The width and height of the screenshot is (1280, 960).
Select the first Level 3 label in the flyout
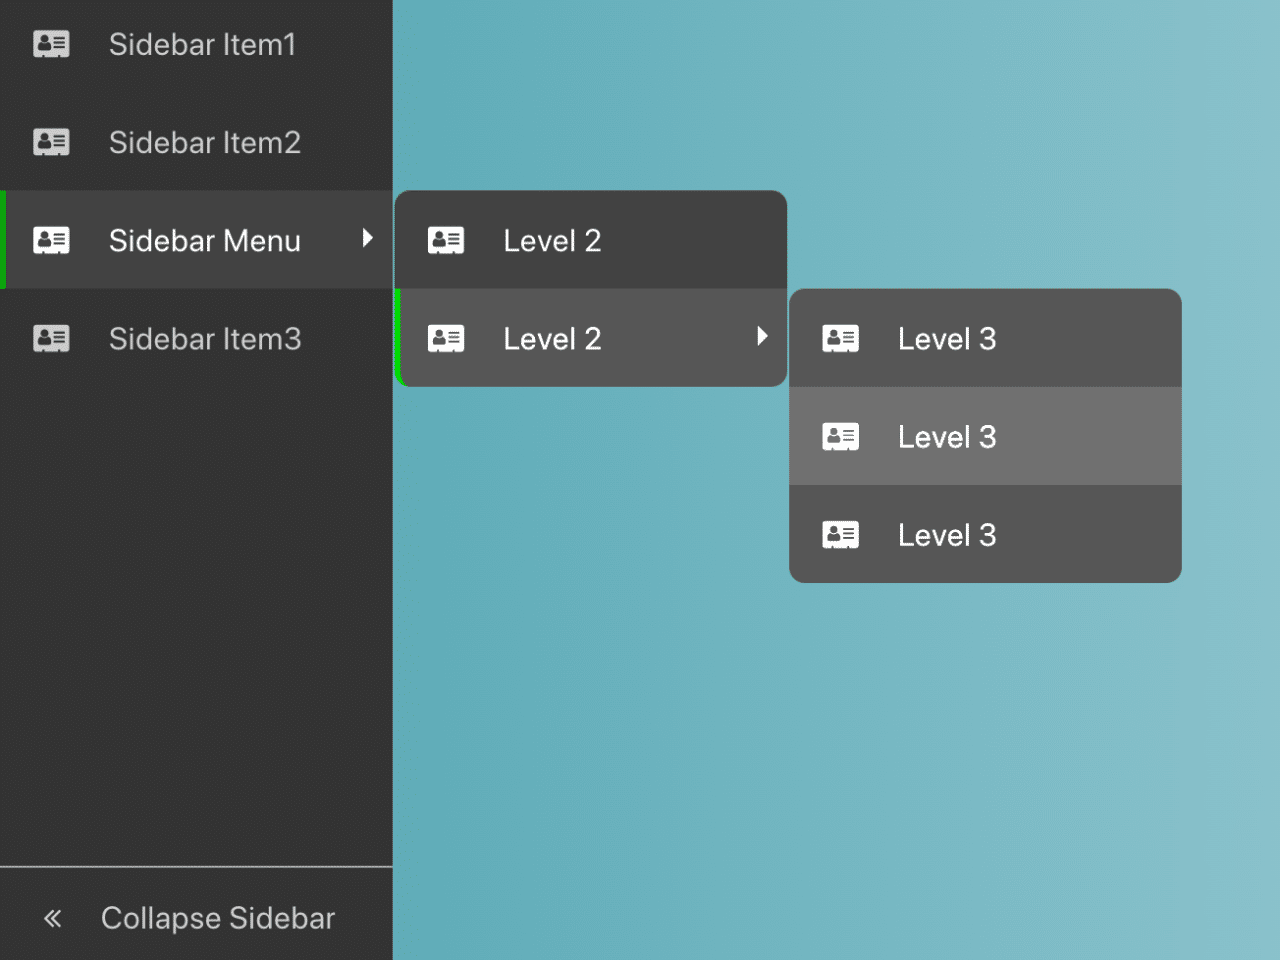tap(946, 339)
